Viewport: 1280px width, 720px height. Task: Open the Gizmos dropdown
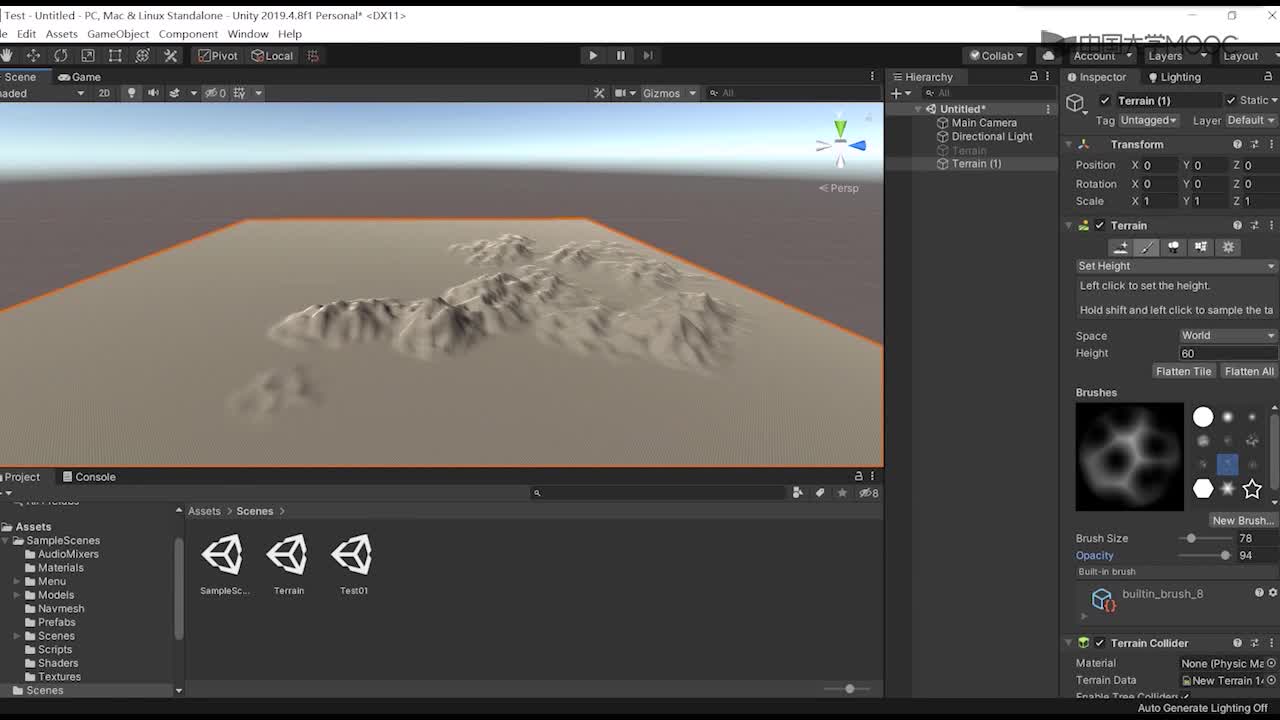point(669,93)
